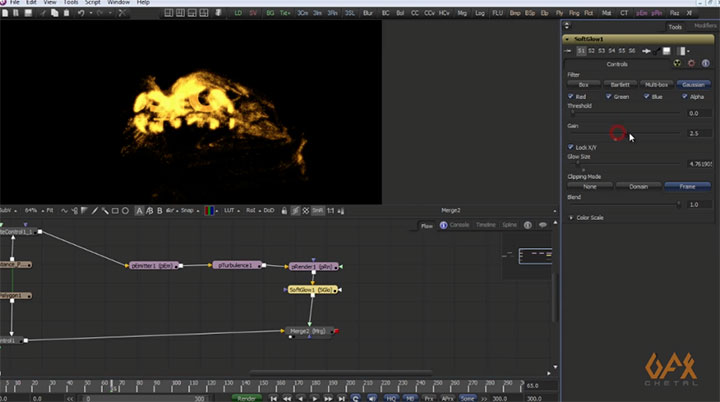Click the blue info icon in Controls
Viewport: 720px width, 402px height.
click(x=705, y=63)
